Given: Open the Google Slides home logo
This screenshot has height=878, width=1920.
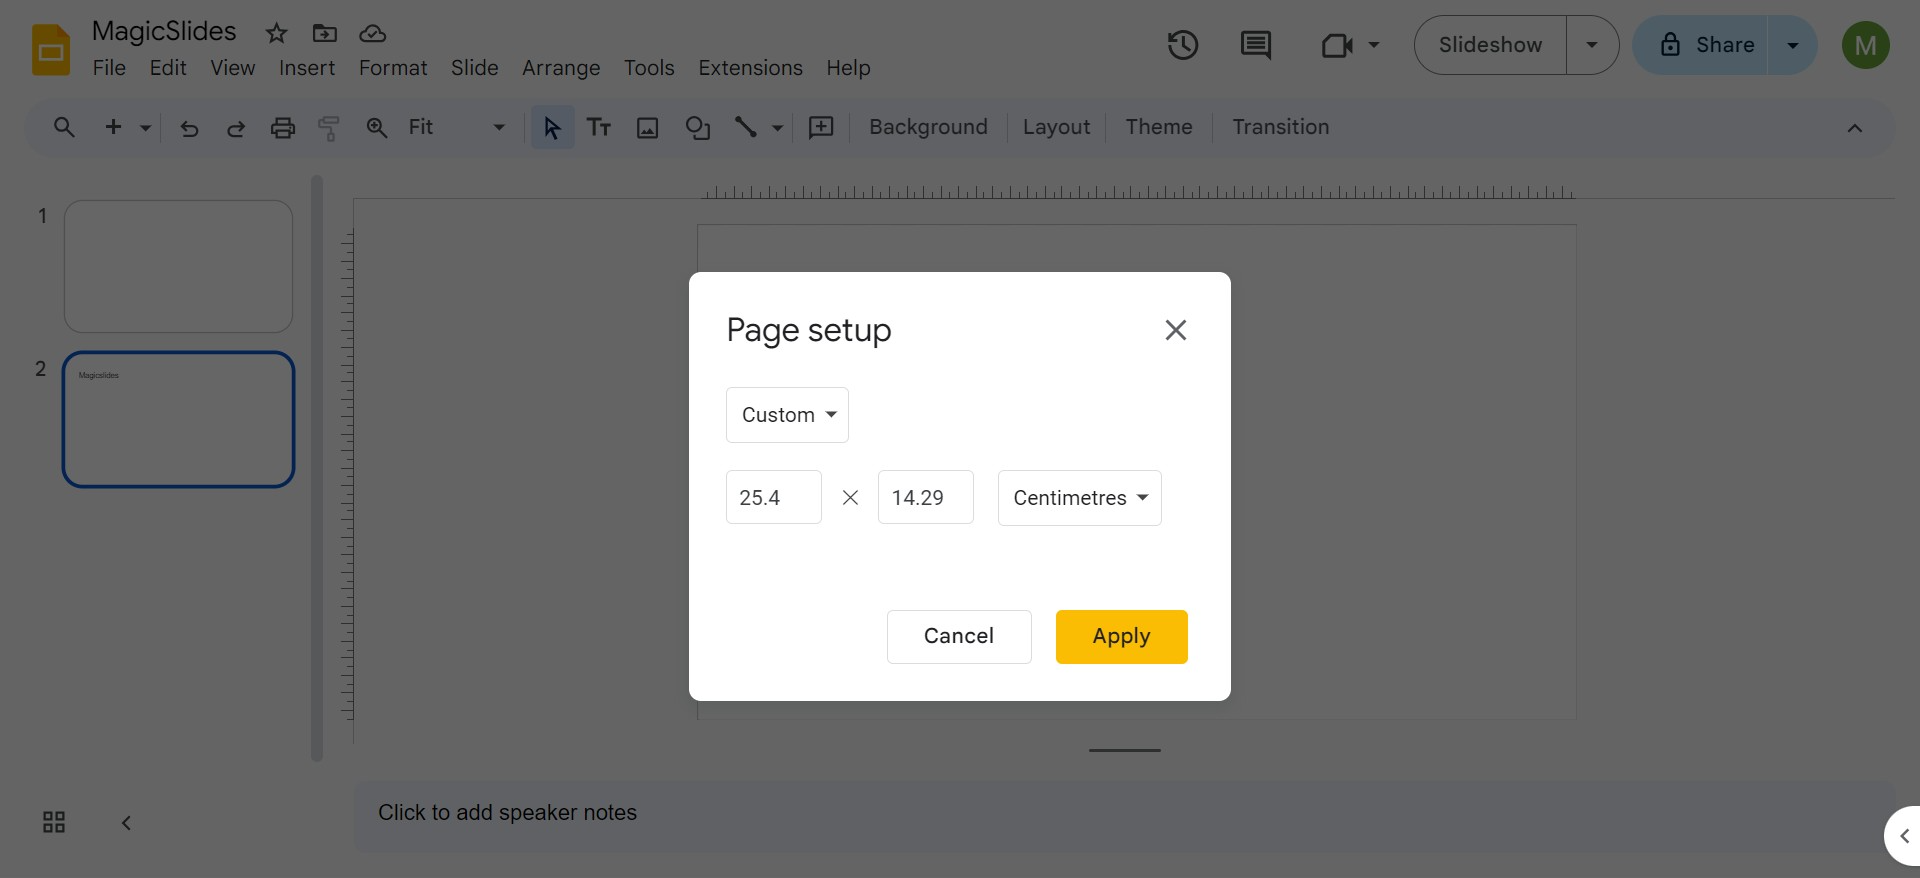Looking at the screenshot, I should click(x=51, y=50).
